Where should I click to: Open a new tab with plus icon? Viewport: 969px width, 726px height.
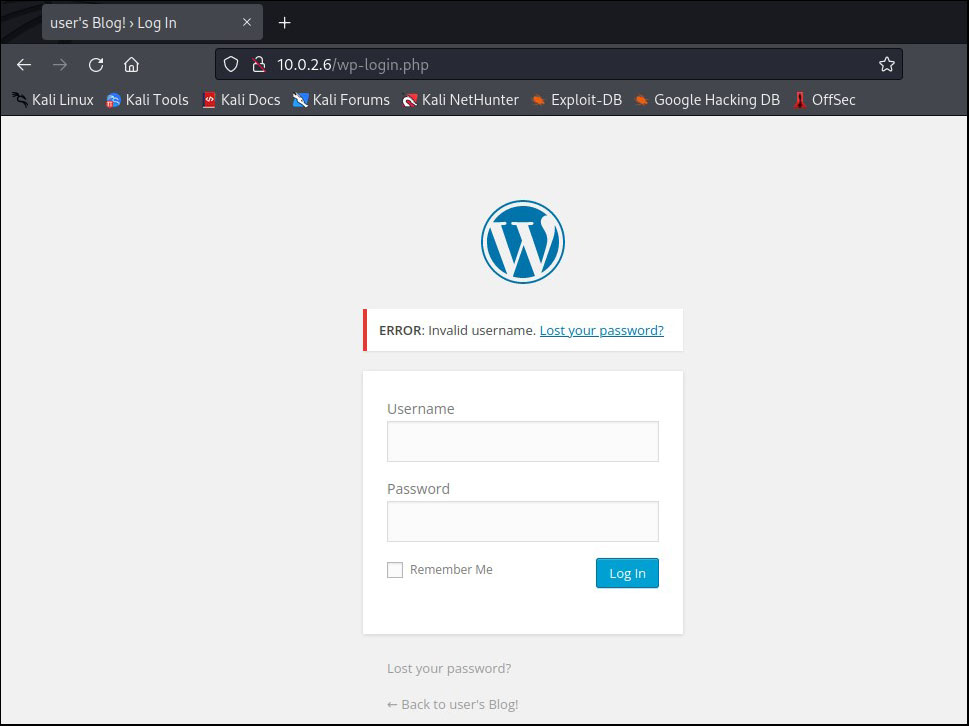284,23
